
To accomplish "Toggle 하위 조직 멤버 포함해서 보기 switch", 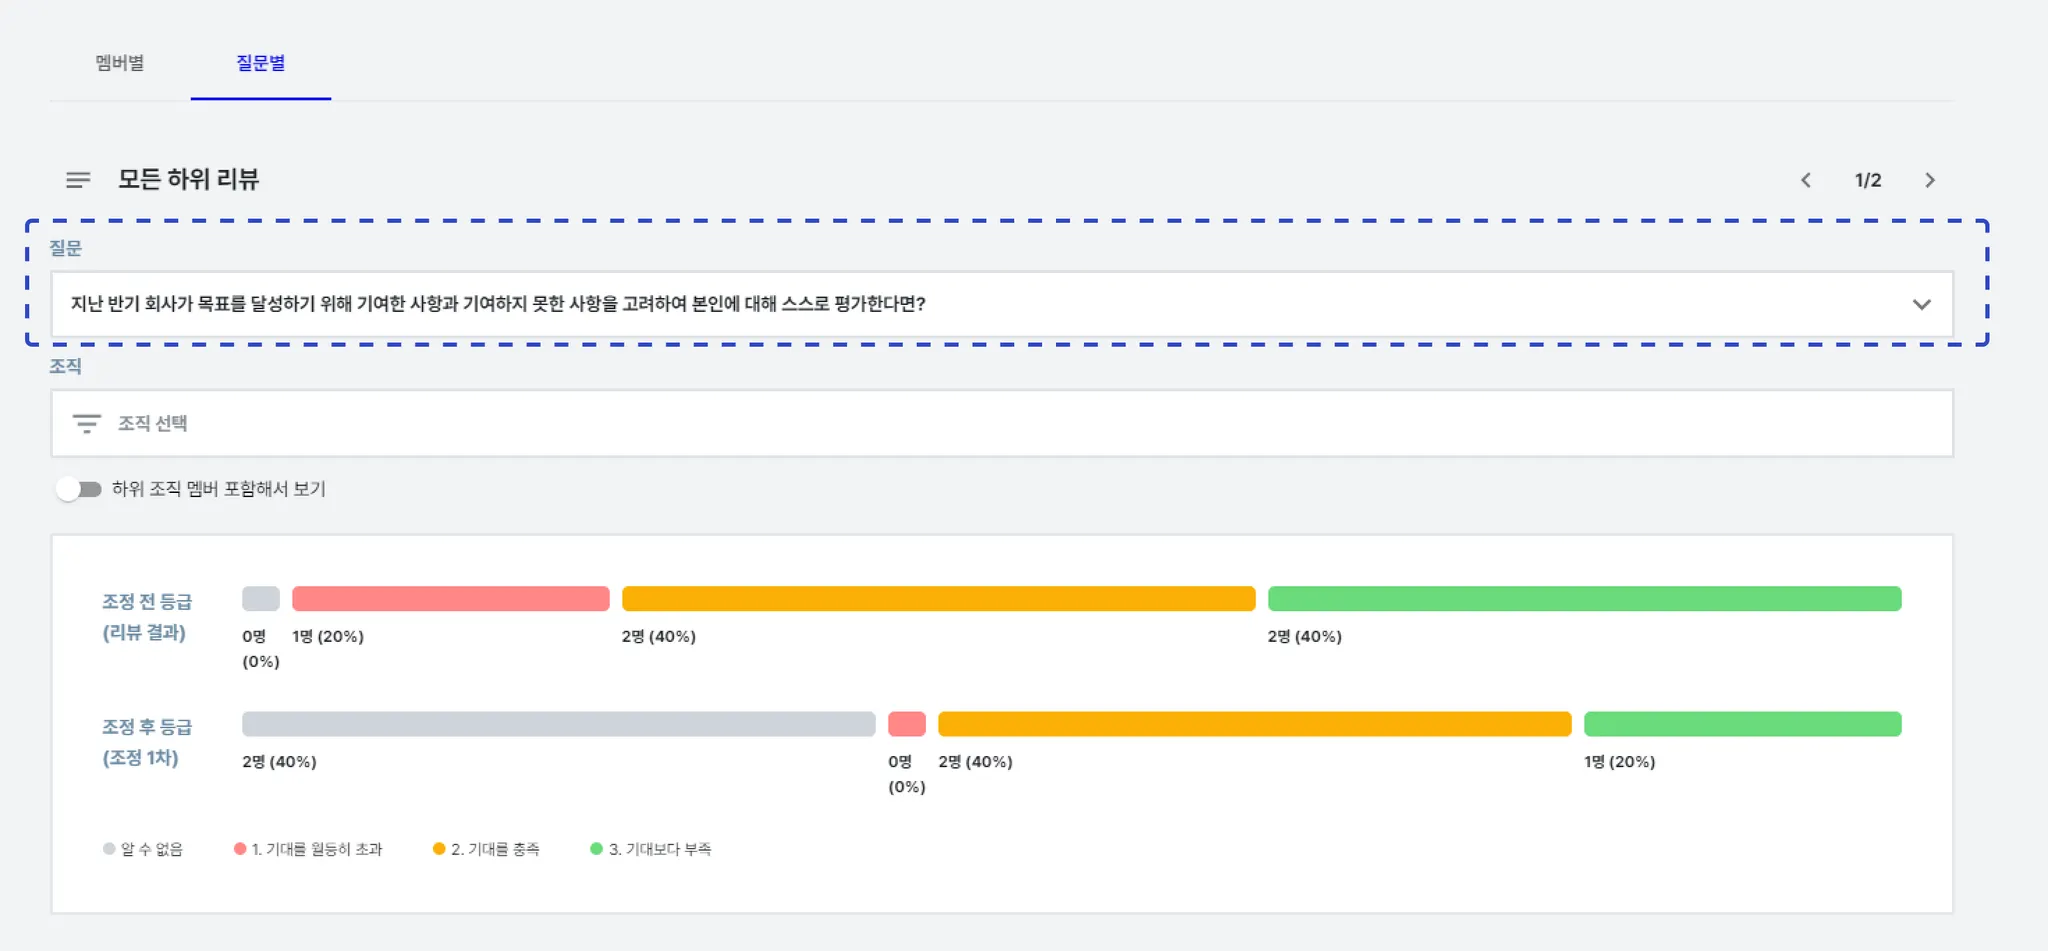I will point(79,489).
